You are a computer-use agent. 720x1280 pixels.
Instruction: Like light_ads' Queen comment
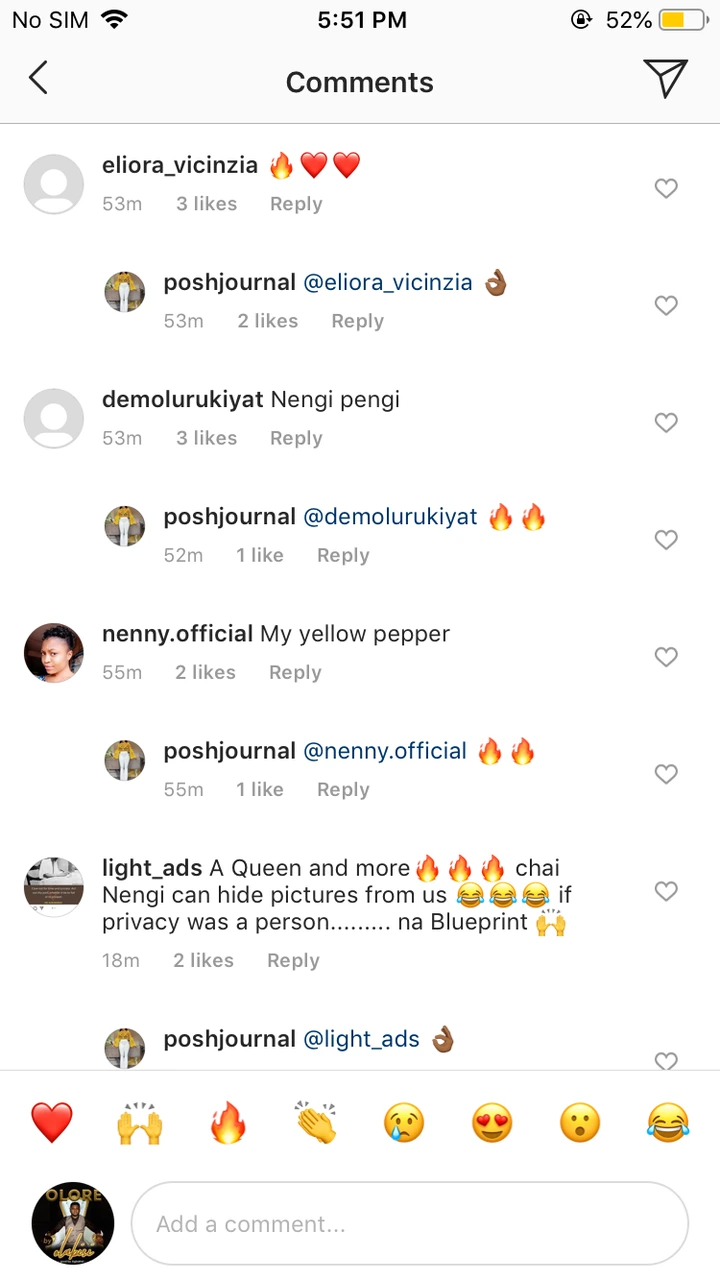[666, 890]
